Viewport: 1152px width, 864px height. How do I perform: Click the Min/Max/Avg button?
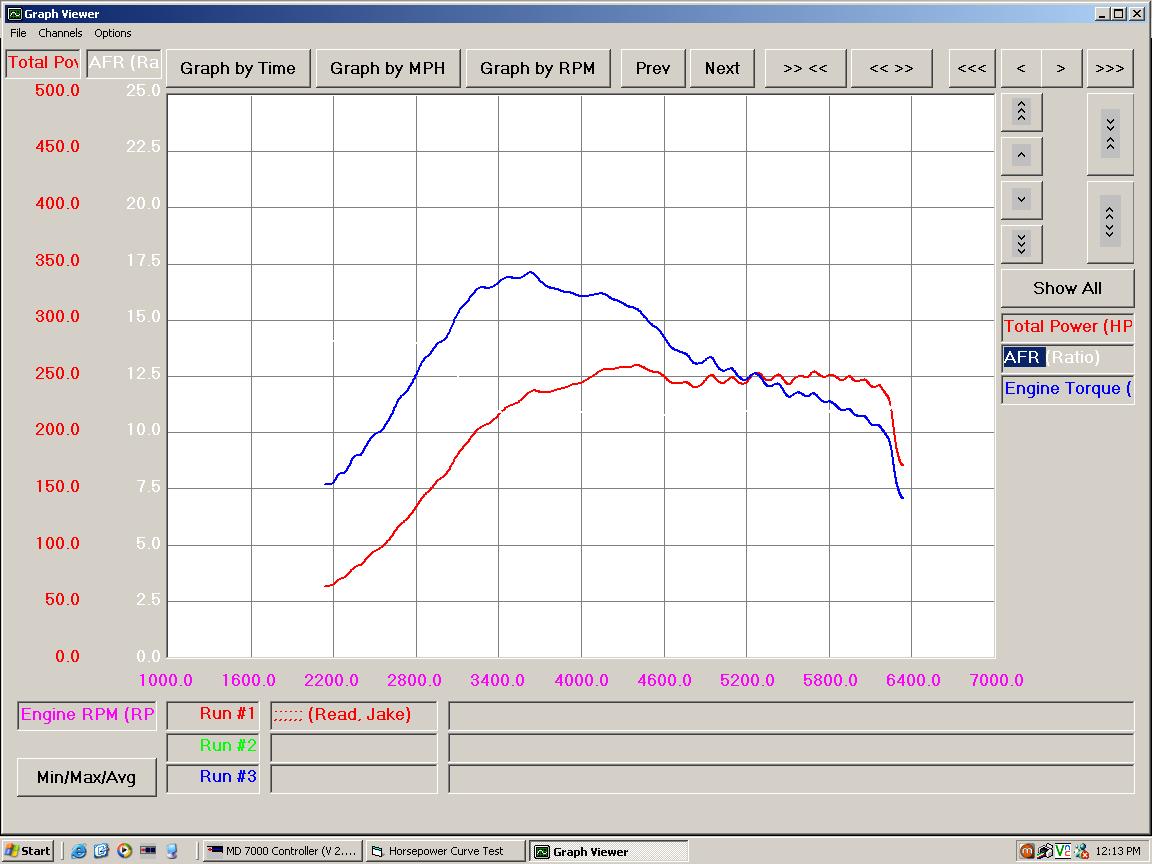tap(86, 777)
